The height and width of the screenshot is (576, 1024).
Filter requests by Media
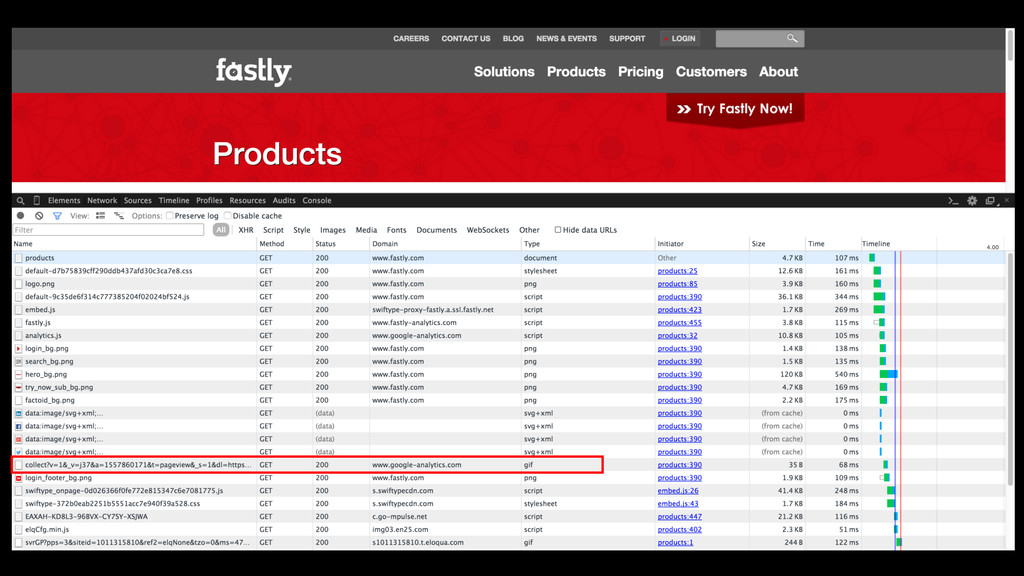click(x=366, y=230)
